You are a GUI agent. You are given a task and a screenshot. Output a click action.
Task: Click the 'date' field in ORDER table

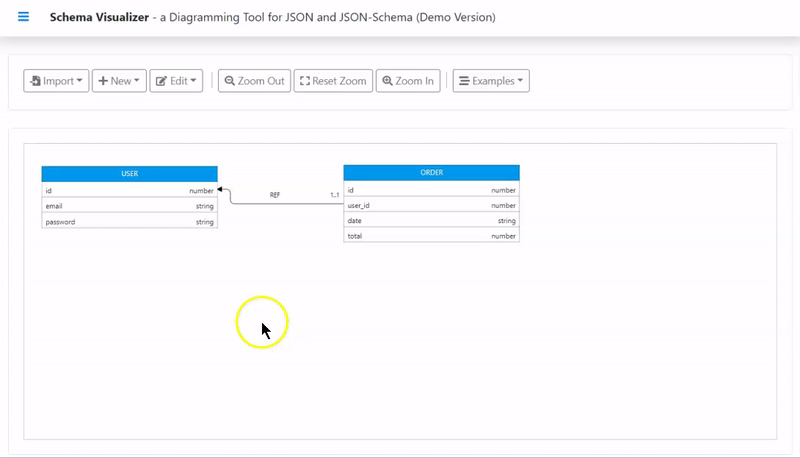(432, 221)
